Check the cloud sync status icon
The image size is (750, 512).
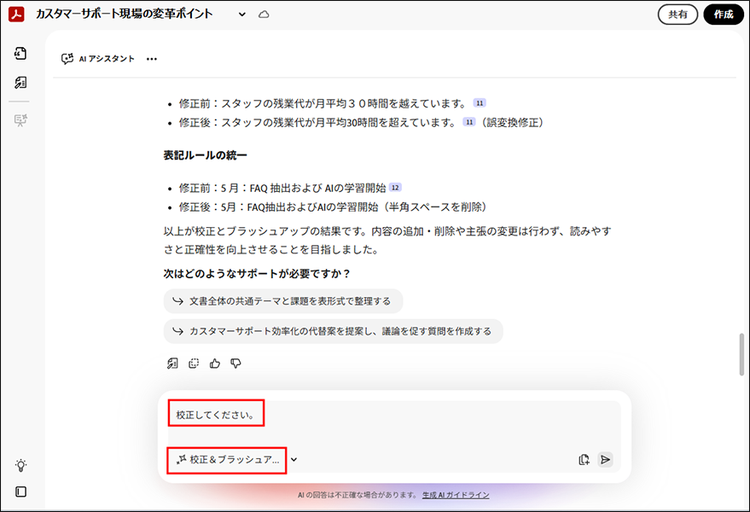click(264, 14)
